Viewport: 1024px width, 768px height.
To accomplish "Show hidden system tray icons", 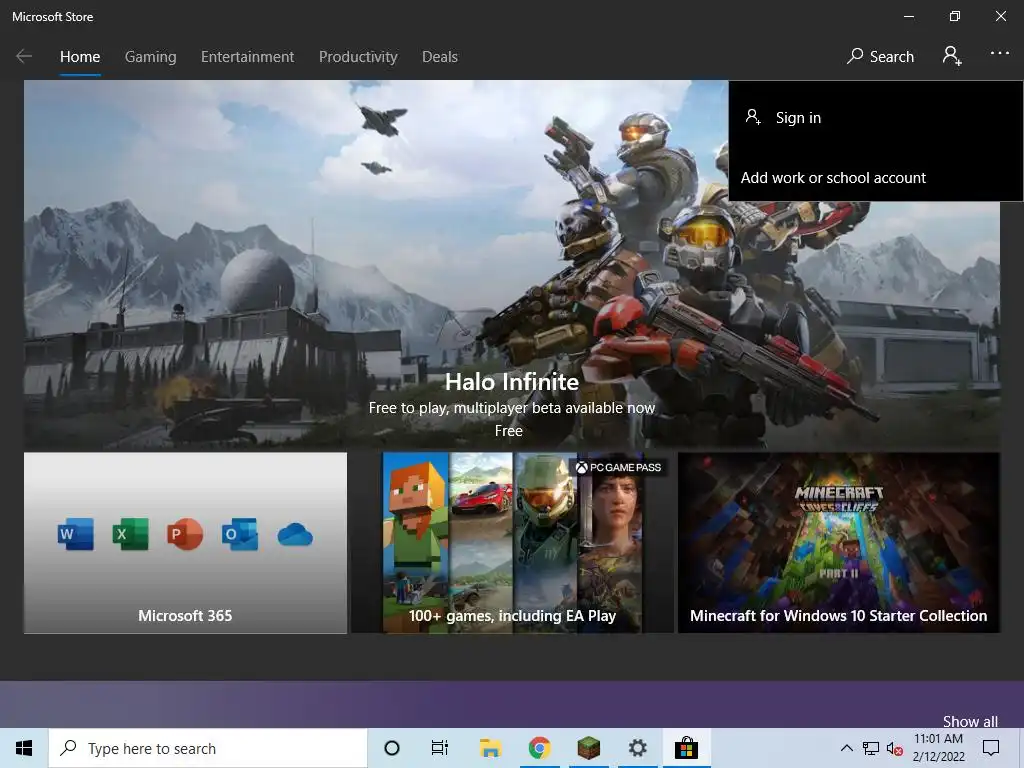I will pos(846,748).
